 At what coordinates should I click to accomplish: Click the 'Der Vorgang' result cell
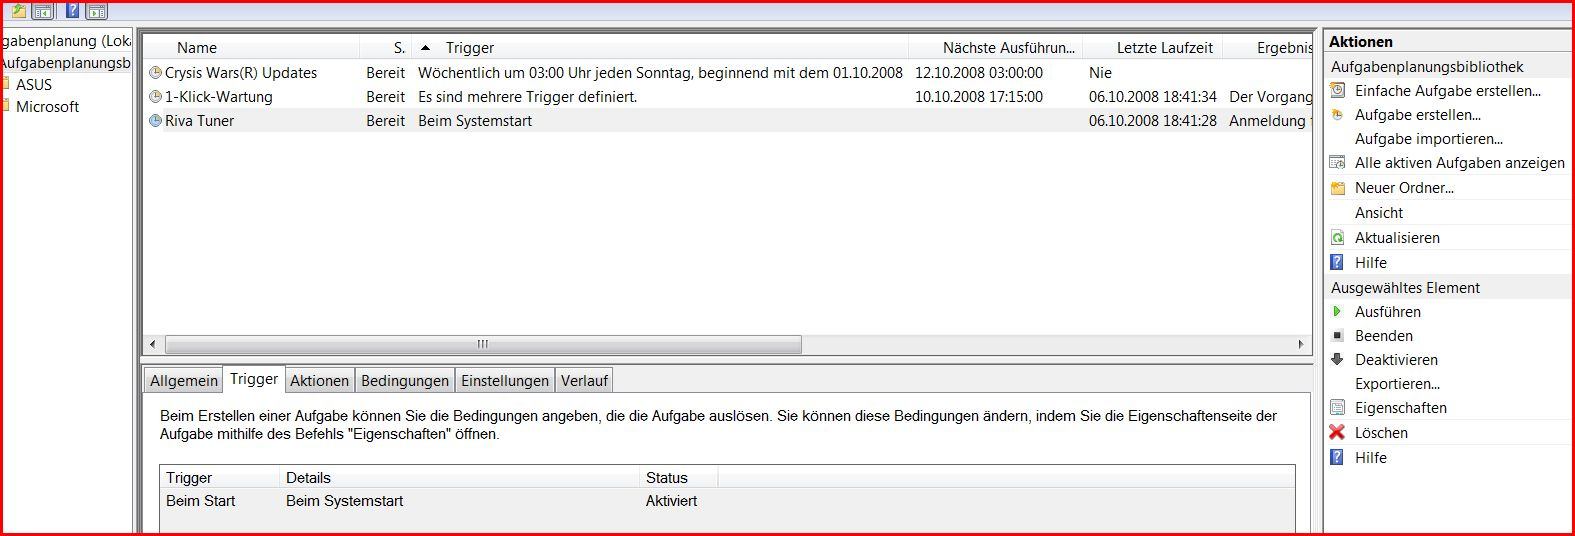click(x=1270, y=96)
